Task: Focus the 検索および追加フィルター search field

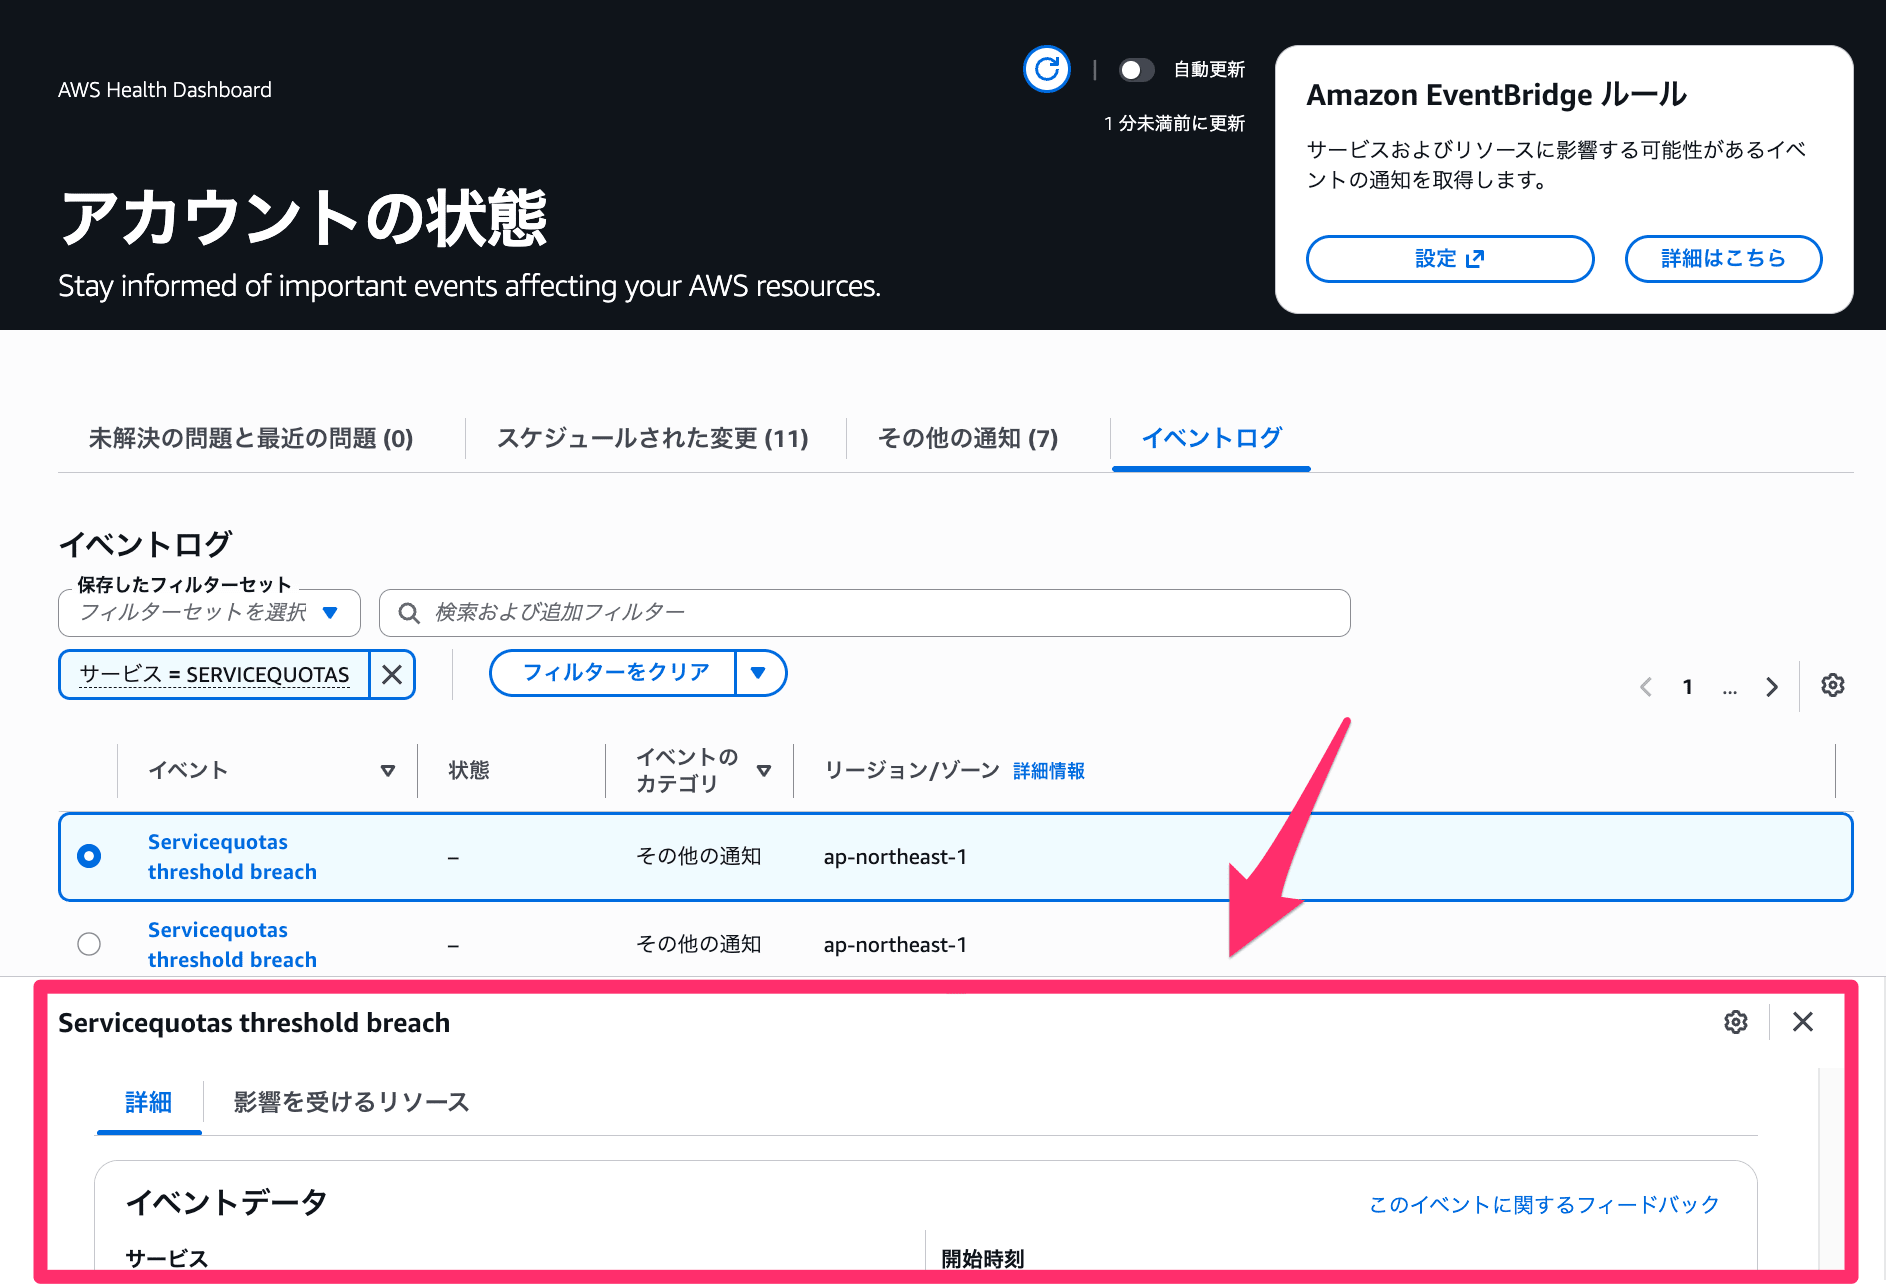Action: tap(865, 612)
